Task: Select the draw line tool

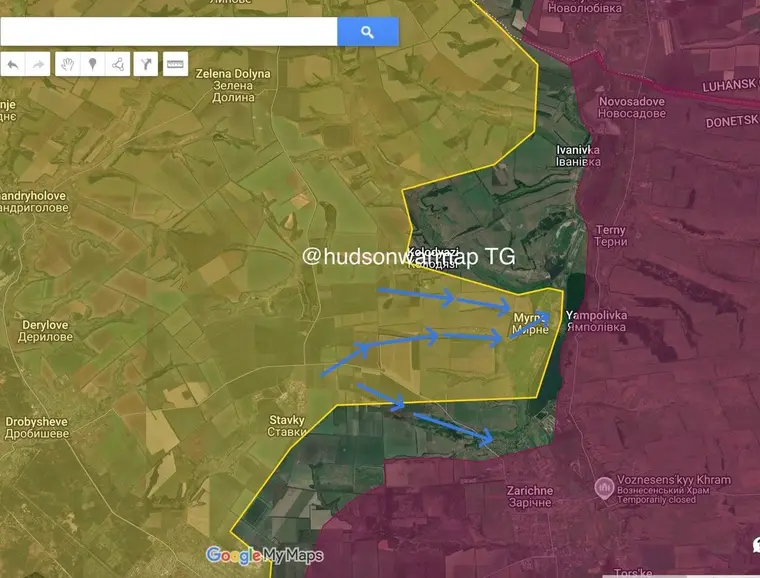Action: [118, 64]
